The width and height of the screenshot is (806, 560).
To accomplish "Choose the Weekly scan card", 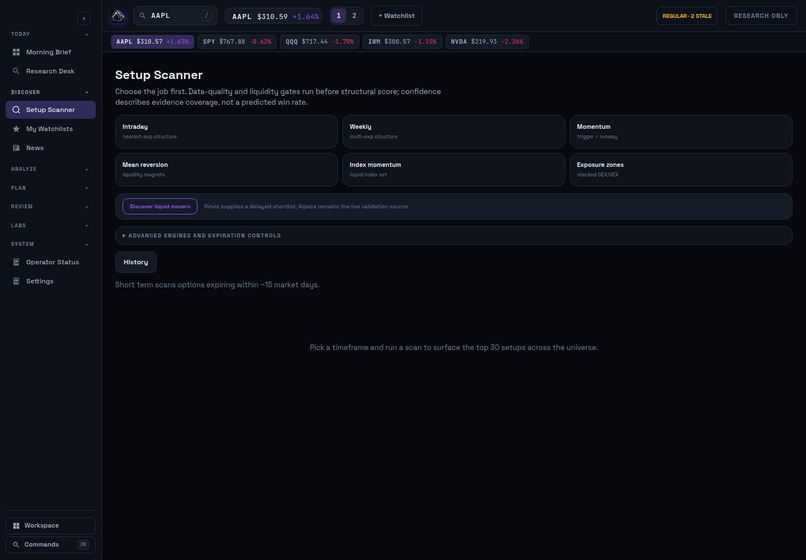I will pos(453,132).
